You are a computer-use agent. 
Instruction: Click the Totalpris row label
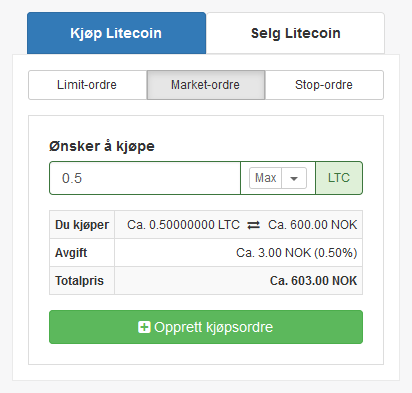point(79,281)
